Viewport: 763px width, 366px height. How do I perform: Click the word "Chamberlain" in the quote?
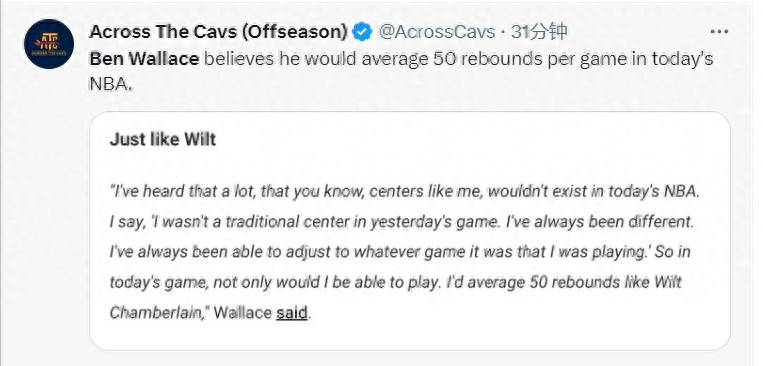(159, 312)
